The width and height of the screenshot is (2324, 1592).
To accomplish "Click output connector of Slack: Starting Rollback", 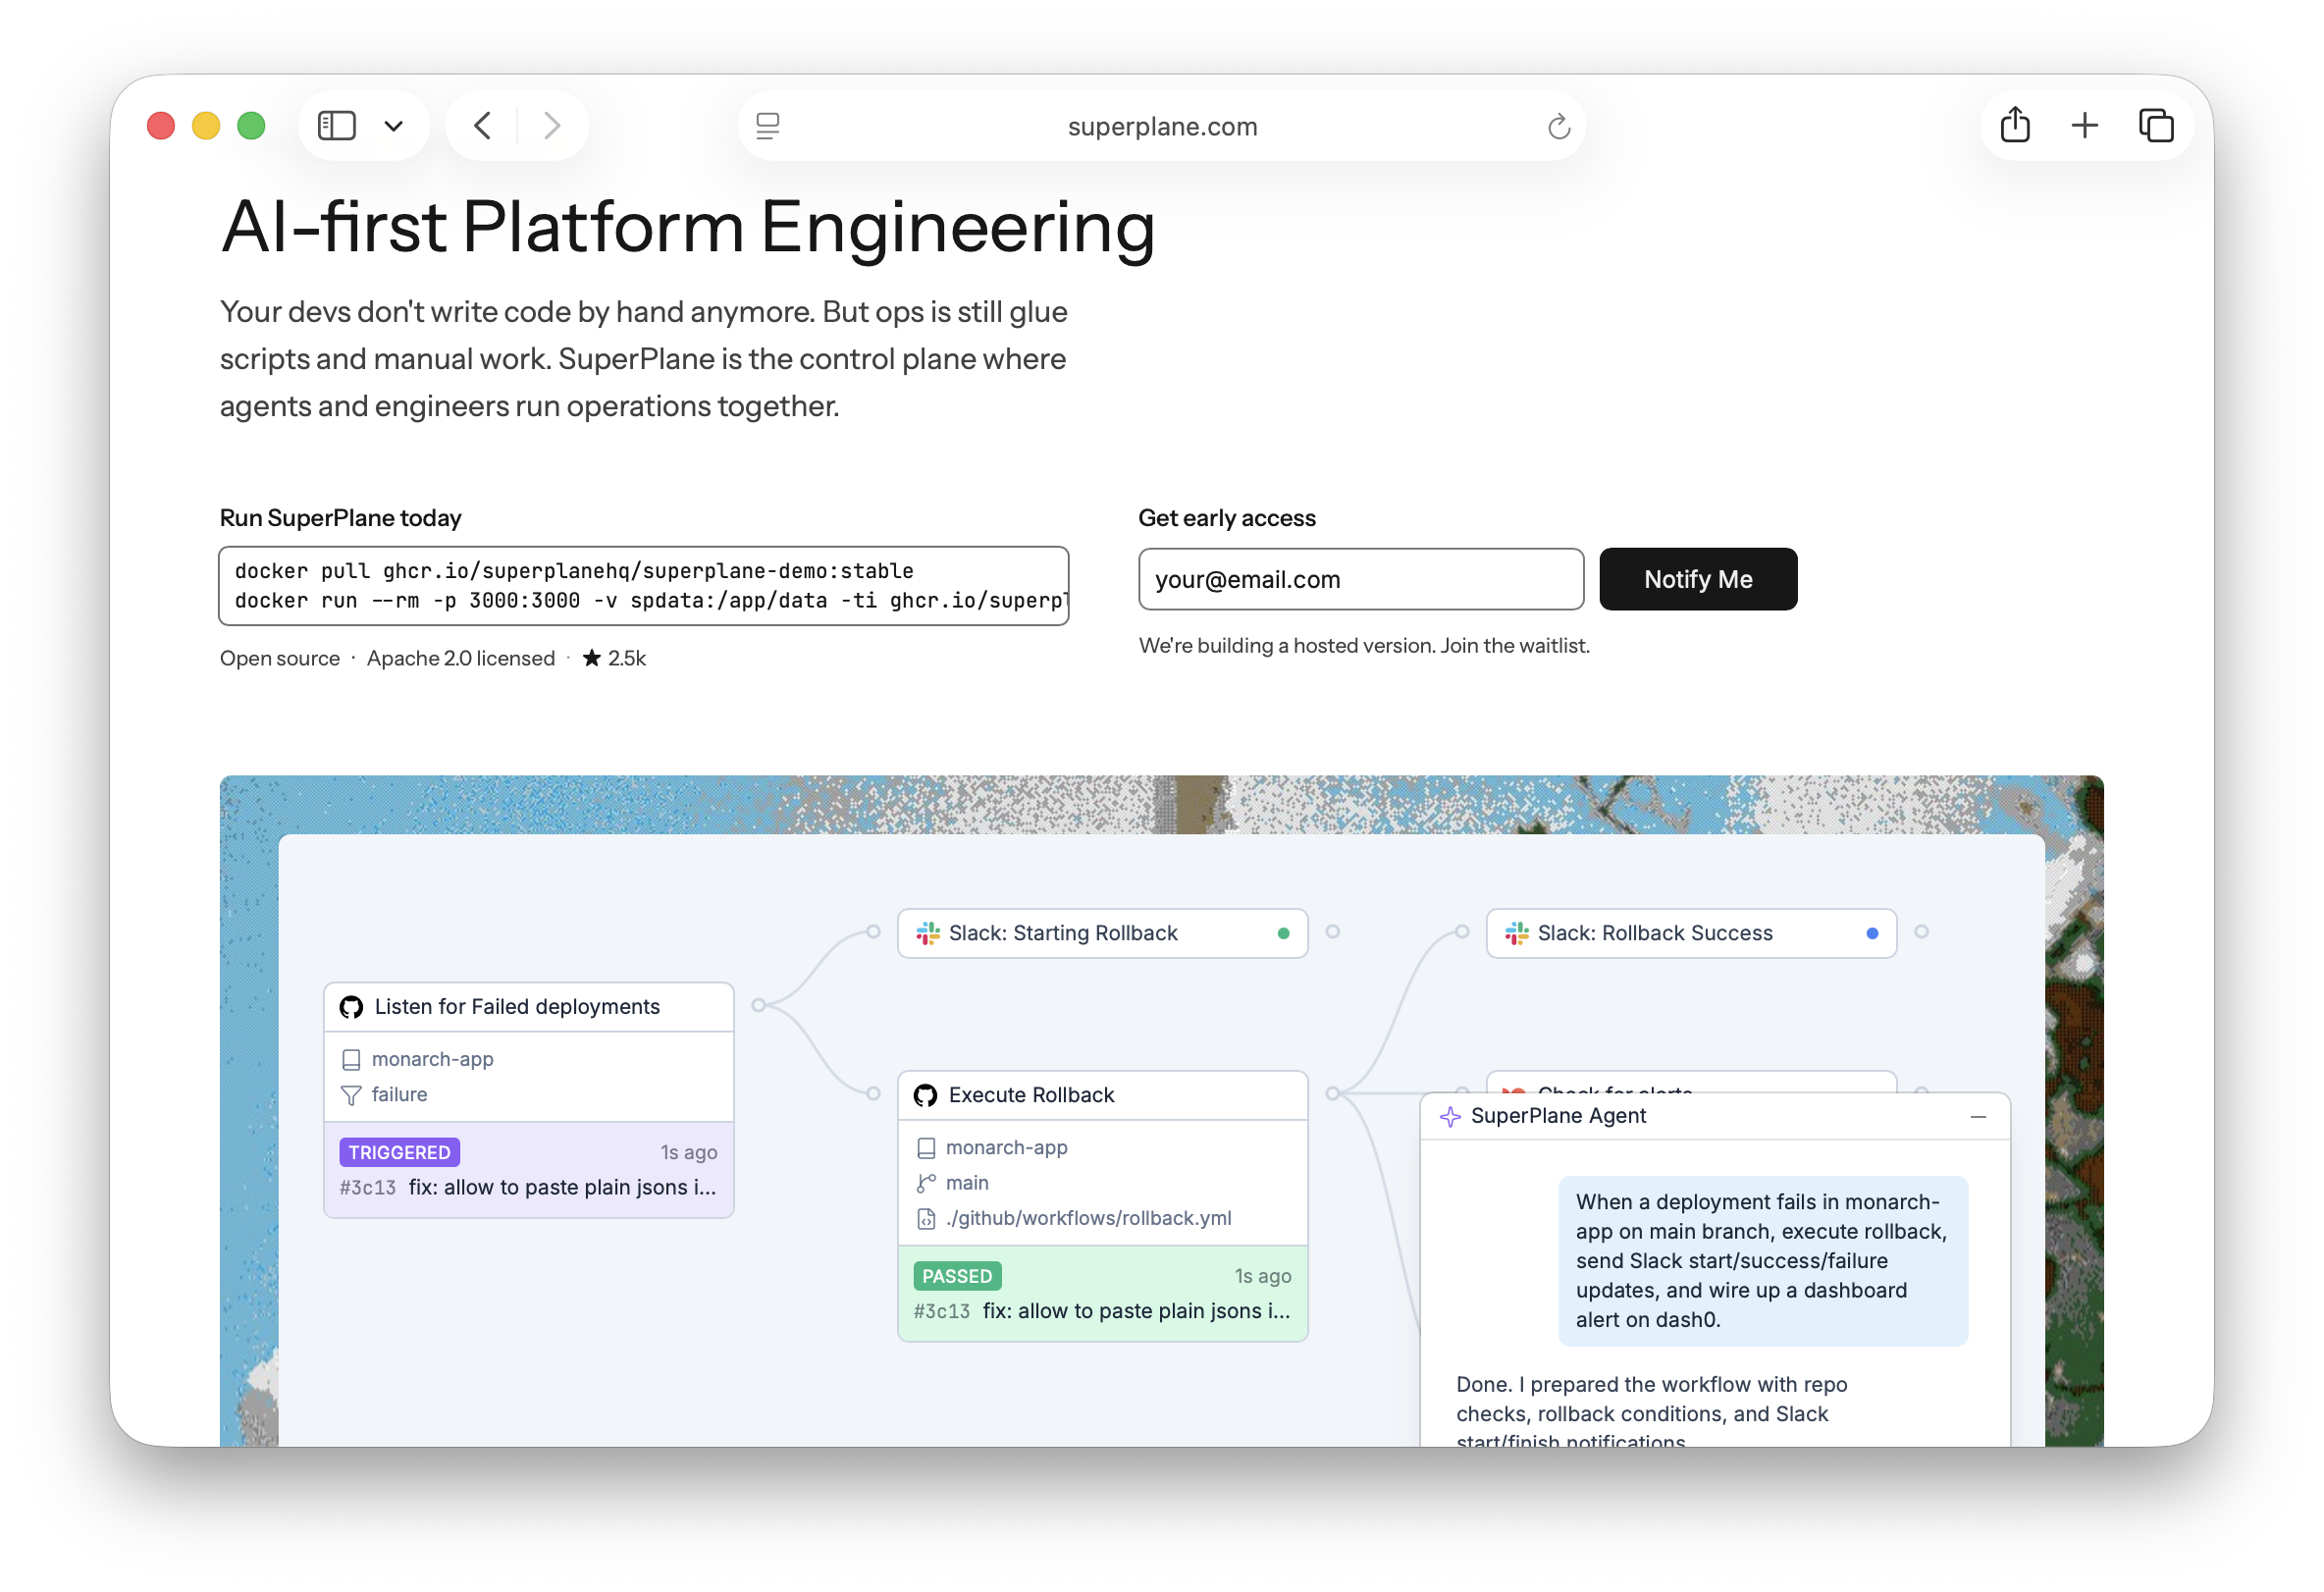I will click(x=1332, y=932).
